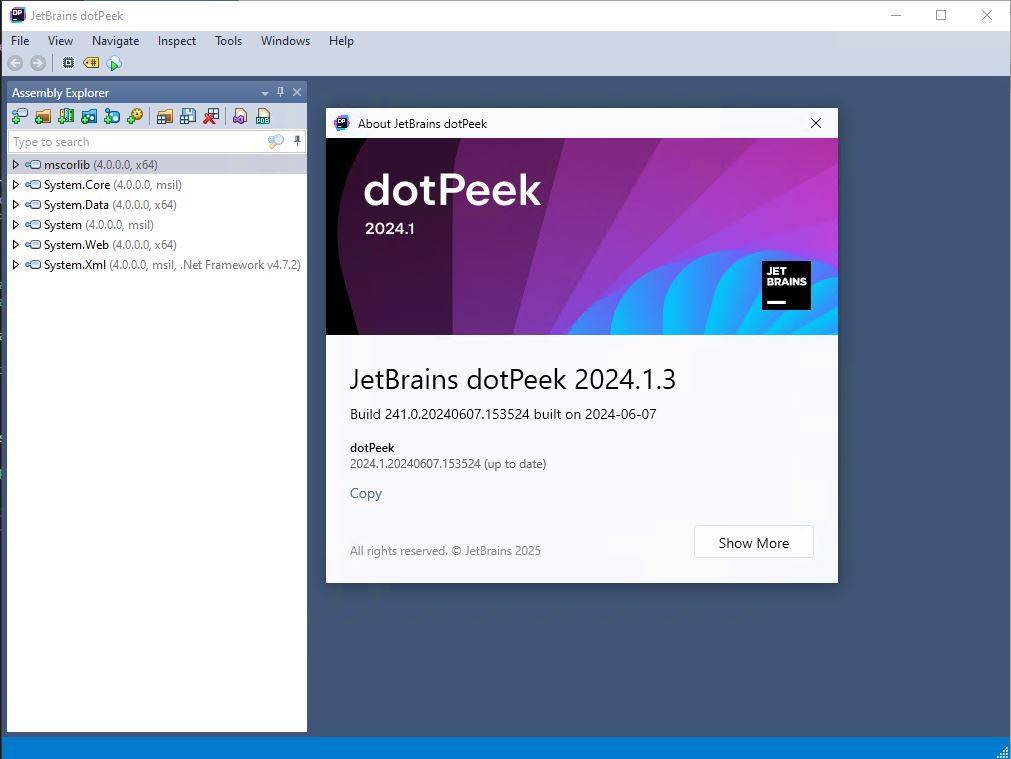Click the chip icon in the main toolbar
The width and height of the screenshot is (1011, 759).
(x=68, y=63)
